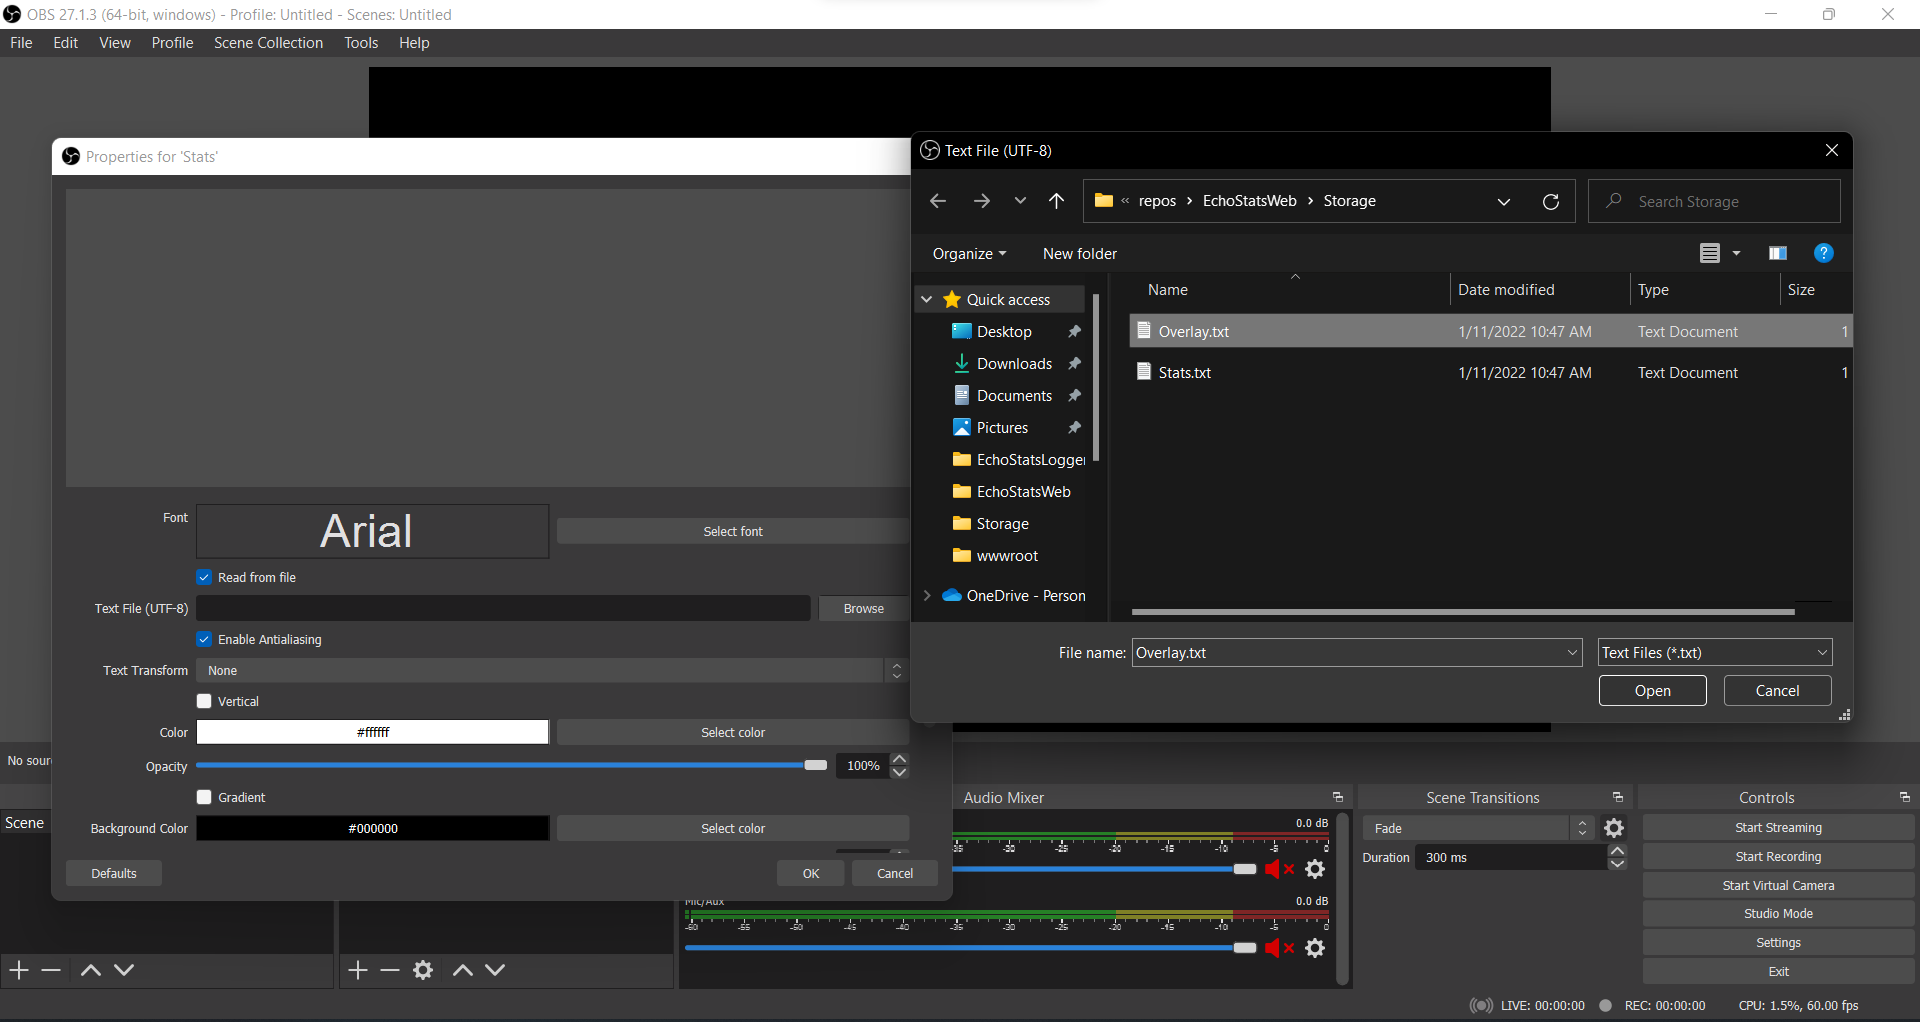This screenshot has height=1022, width=1920.
Task: Expand the address bar path dropdown
Action: click(1504, 201)
